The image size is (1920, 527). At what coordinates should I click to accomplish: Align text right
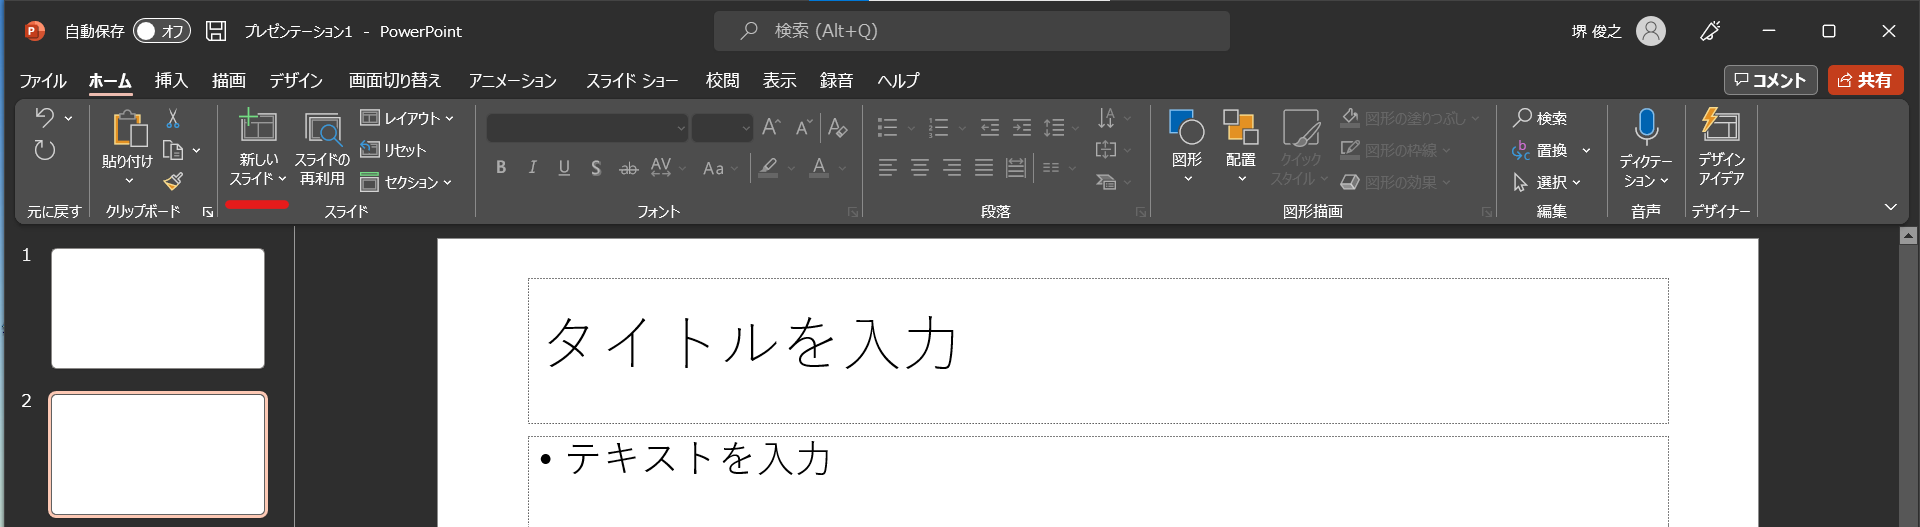coord(952,168)
